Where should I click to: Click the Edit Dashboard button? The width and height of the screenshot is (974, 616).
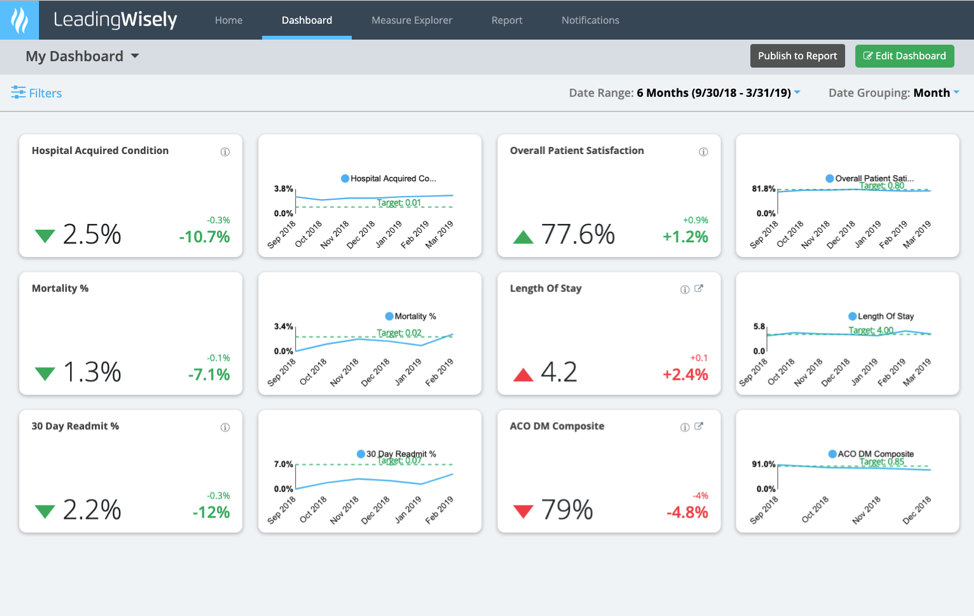904,56
